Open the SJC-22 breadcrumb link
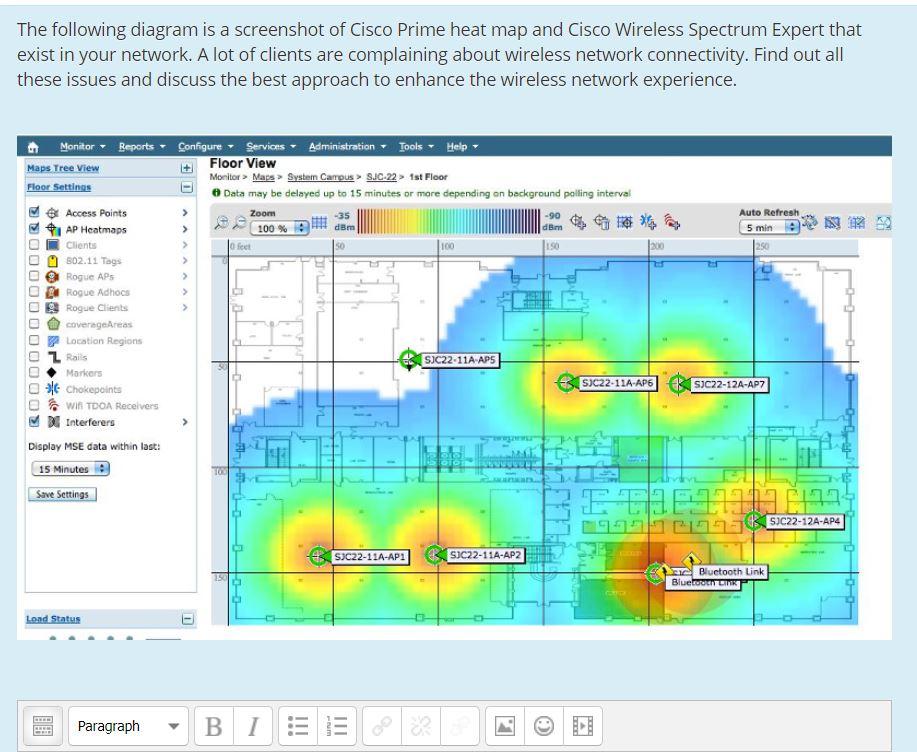The height and width of the screenshot is (752, 917). (x=381, y=177)
